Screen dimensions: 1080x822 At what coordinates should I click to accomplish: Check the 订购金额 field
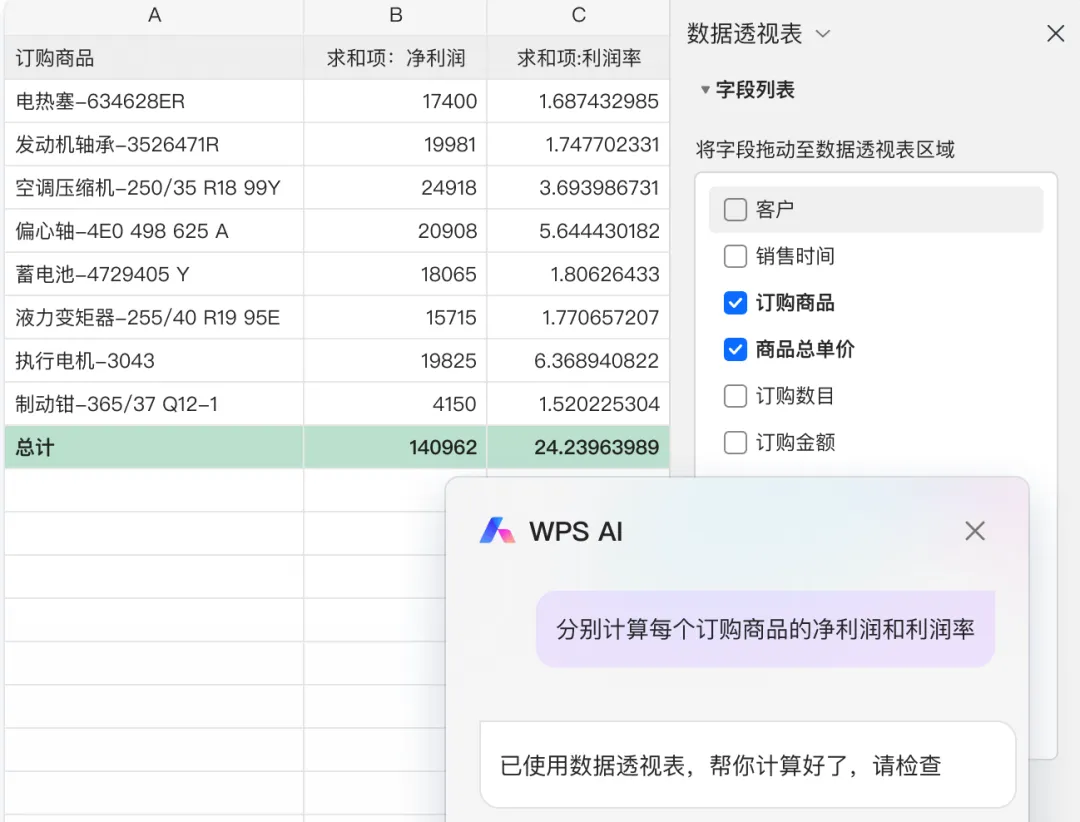[735, 442]
